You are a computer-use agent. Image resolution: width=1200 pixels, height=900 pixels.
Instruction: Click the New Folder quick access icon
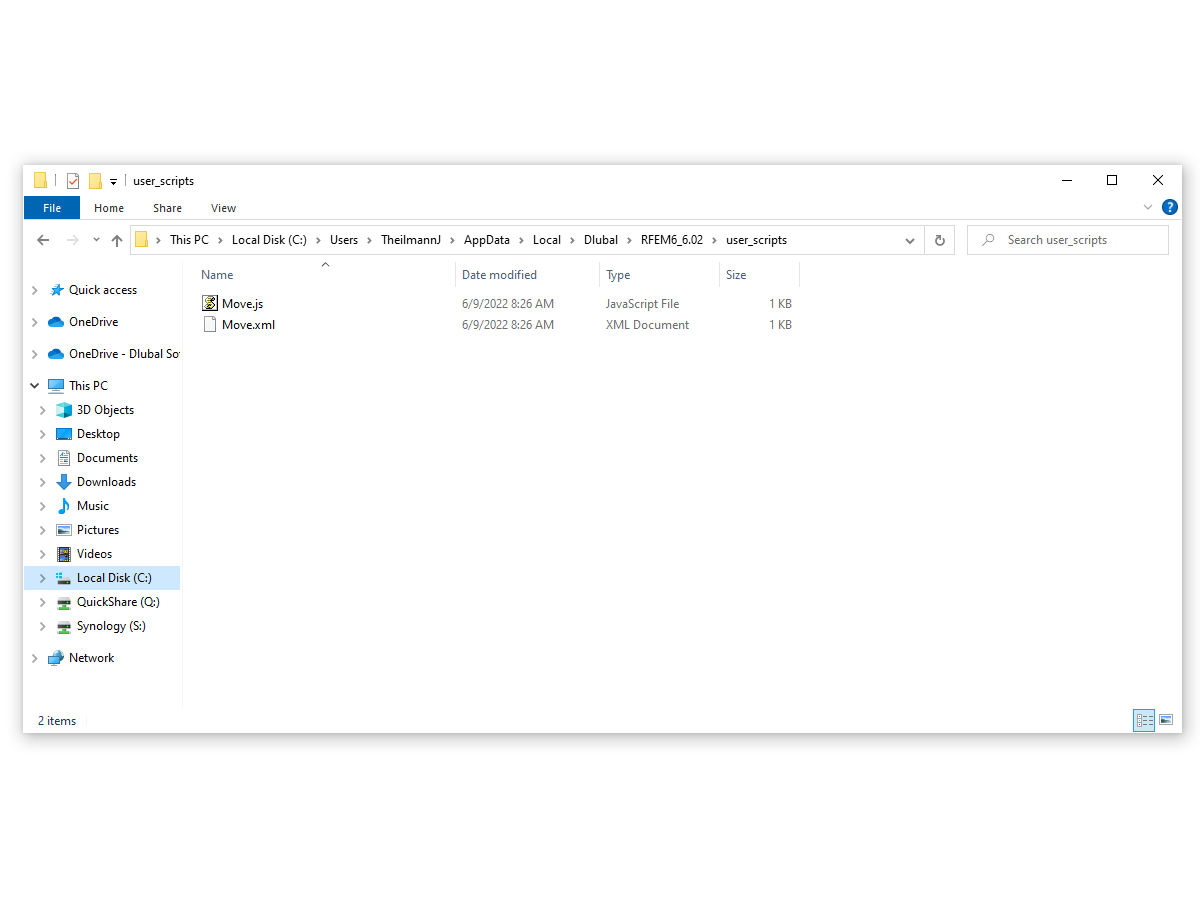pyautogui.click(x=94, y=180)
